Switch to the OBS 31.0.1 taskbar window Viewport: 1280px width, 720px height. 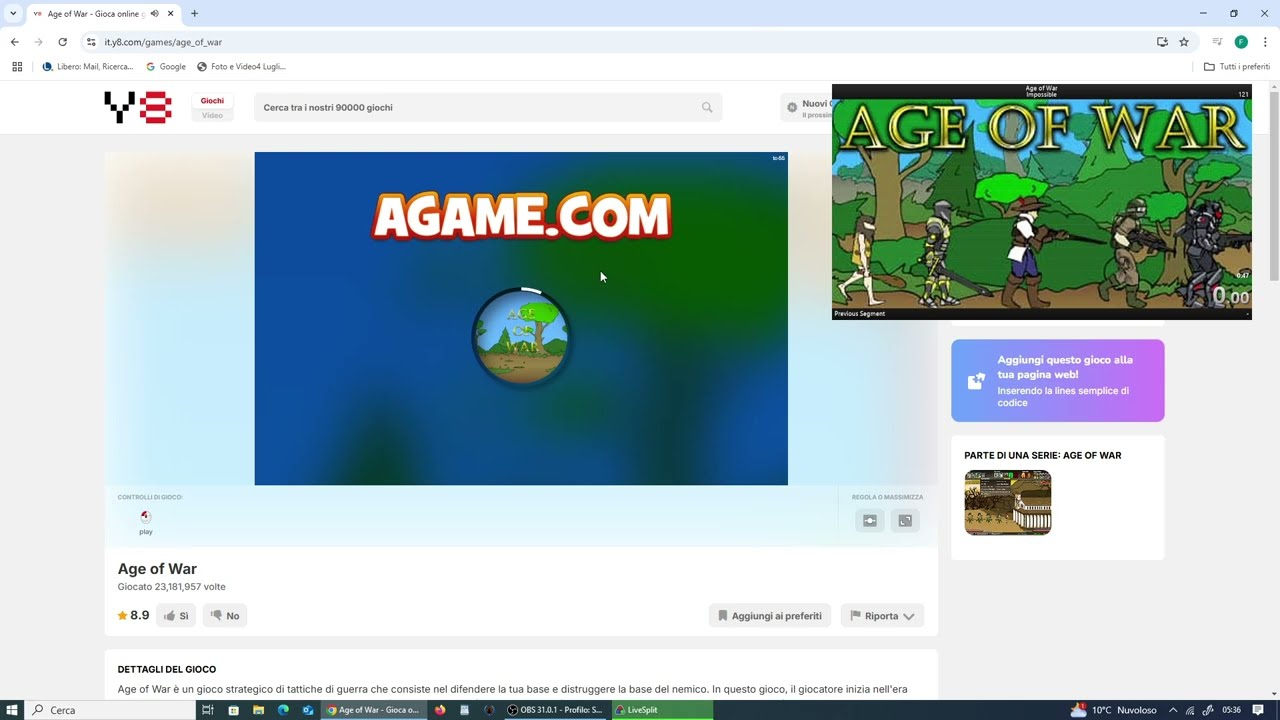pos(556,710)
